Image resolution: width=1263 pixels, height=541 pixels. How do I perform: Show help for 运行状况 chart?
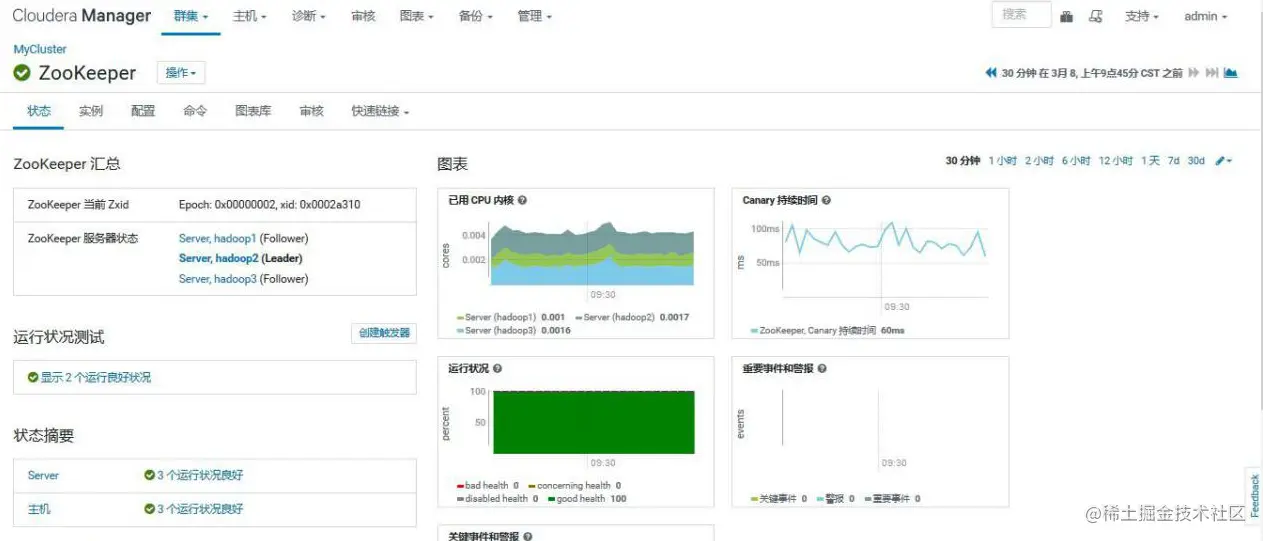pos(497,368)
